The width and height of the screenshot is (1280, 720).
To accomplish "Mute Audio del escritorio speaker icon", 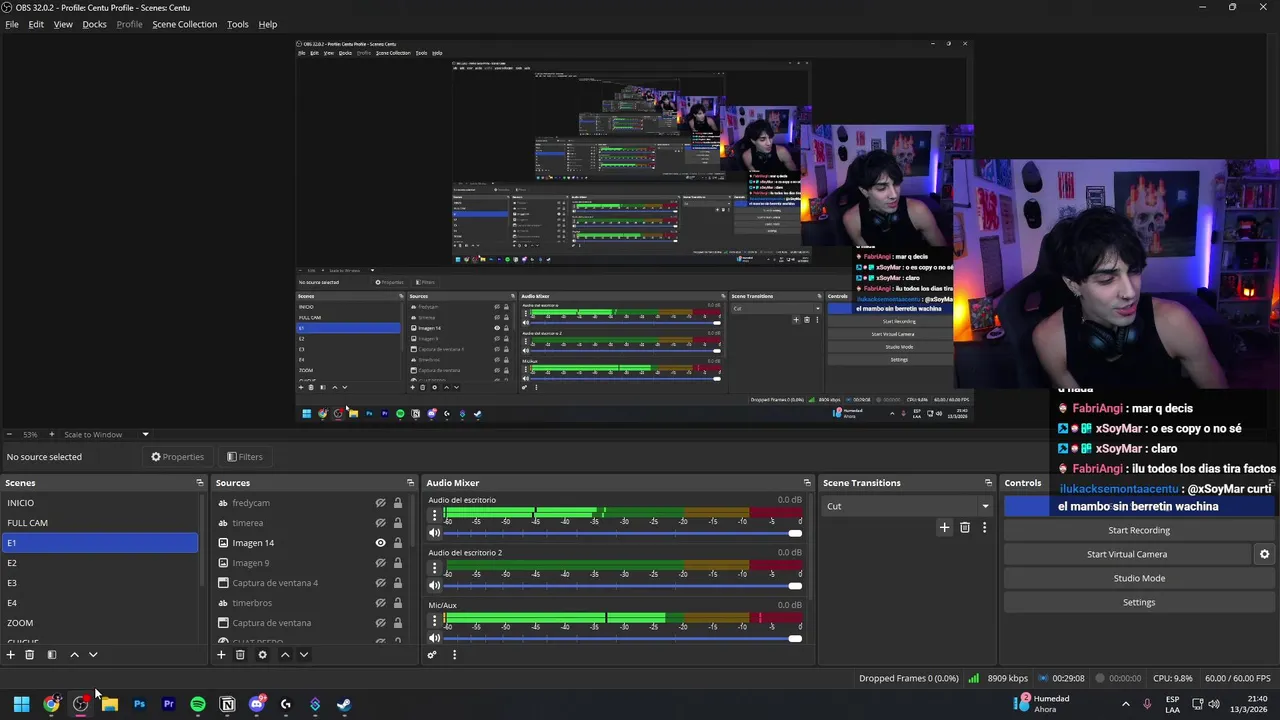I will click(434, 533).
